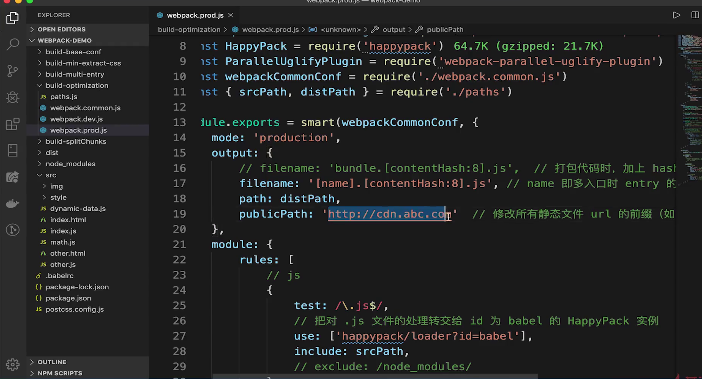Click the Run icon in editor title bar
Screen dimensions: 702x379
tap(676, 15)
